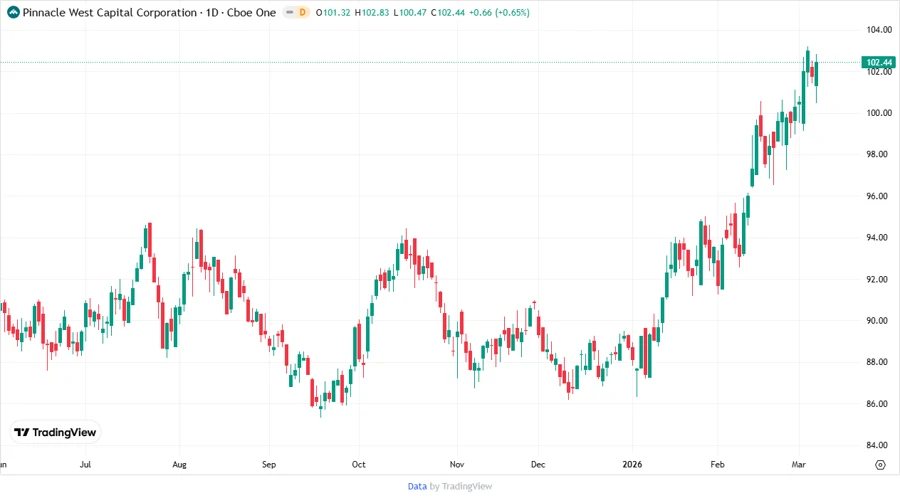Click the 84.00 price axis label

coord(879,445)
